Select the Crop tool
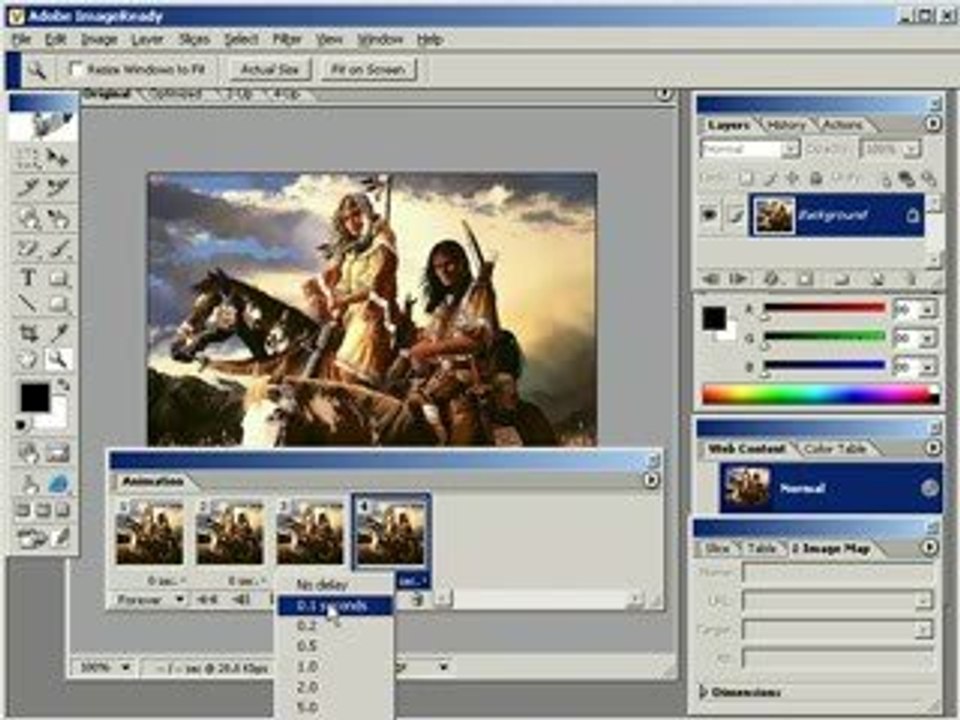 click(x=28, y=332)
